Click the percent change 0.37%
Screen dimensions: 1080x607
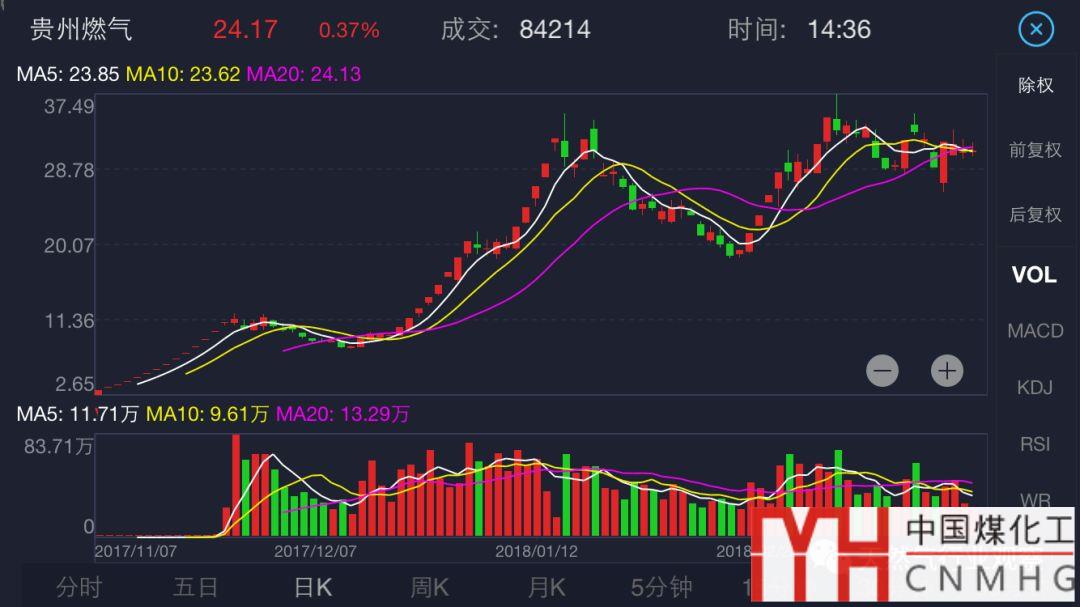point(349,30)
